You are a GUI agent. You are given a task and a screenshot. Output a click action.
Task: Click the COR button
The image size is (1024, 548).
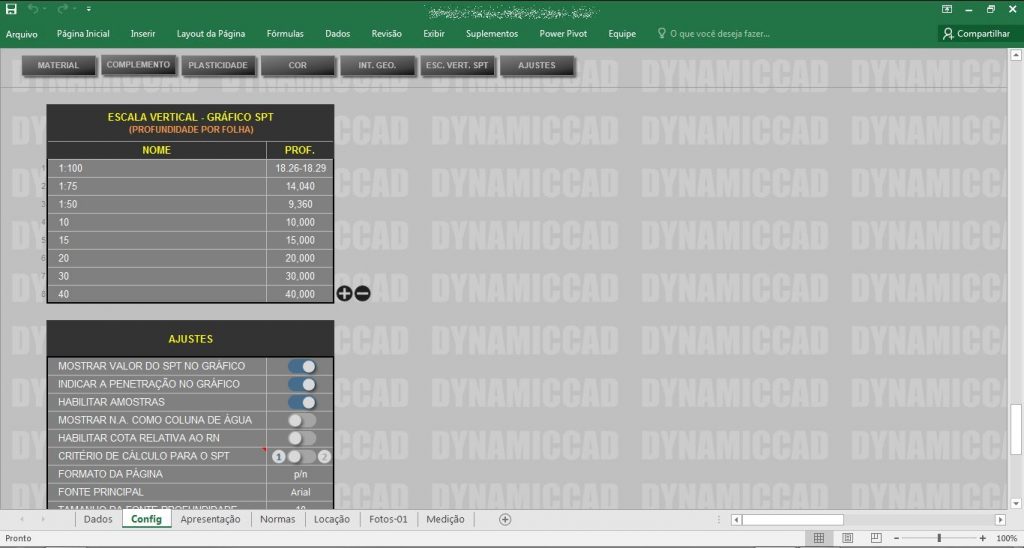point(298,65)
